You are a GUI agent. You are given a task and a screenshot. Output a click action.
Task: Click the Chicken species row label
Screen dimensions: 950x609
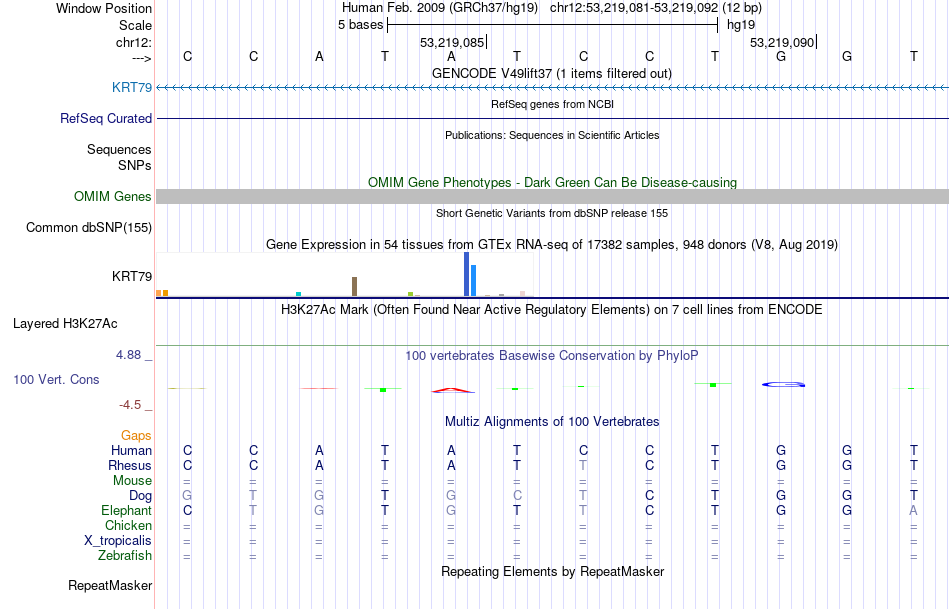coord(128,525)
